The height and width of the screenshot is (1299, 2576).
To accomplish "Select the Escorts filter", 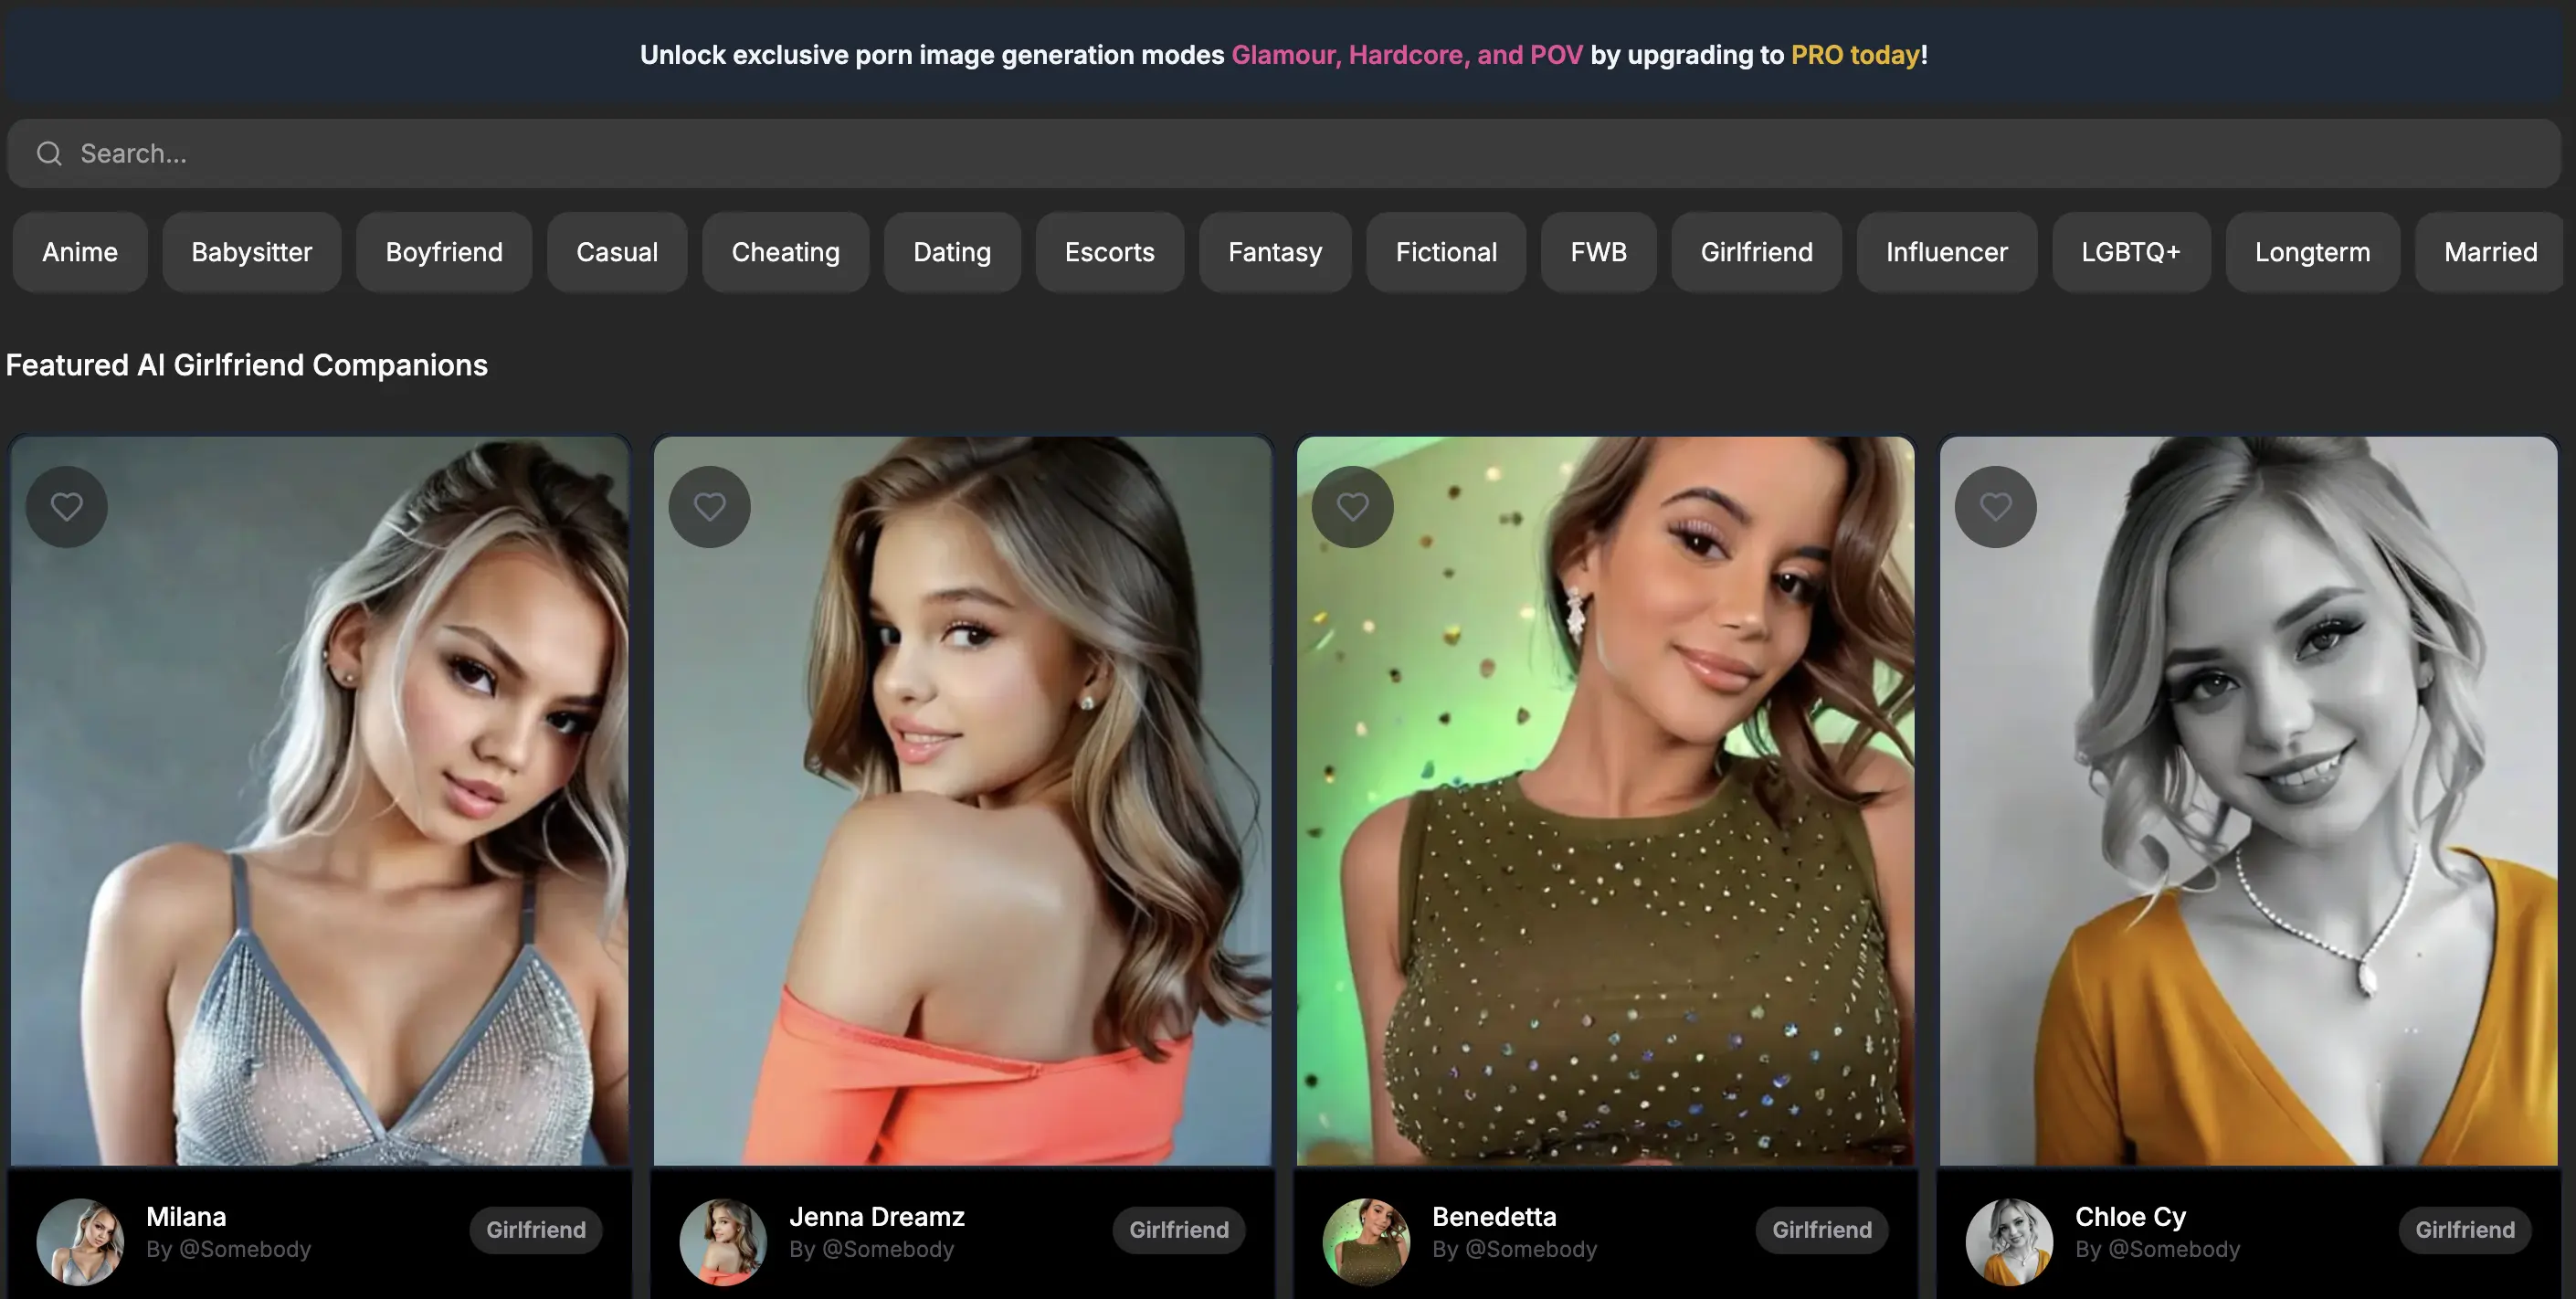I will (x=1109, y=252).
